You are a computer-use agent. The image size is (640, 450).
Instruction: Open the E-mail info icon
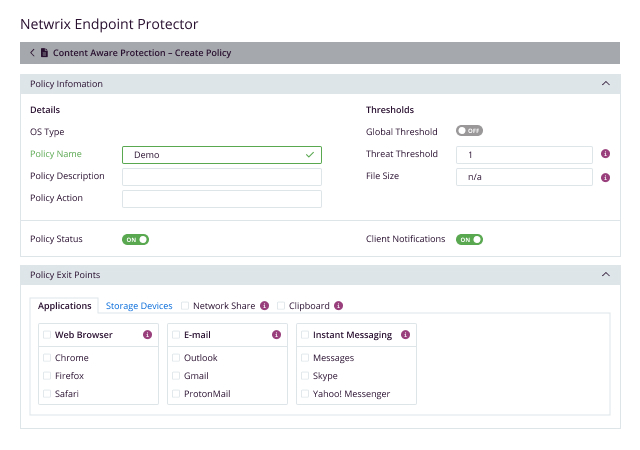click(277, 335)
